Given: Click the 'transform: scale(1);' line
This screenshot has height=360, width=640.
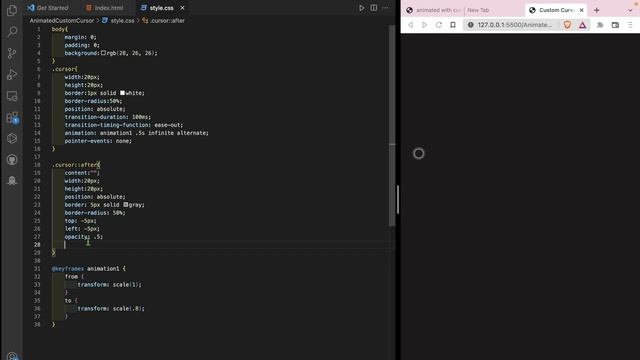Looking at the screenshot, I should pyautogui.click(x=109, y=284).
